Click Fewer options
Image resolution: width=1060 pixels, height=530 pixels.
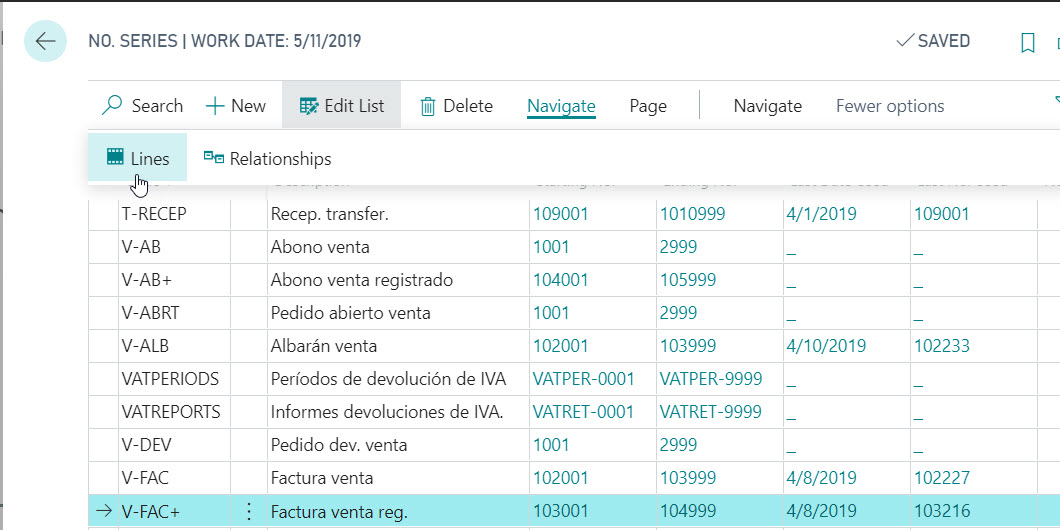[889, 106]
